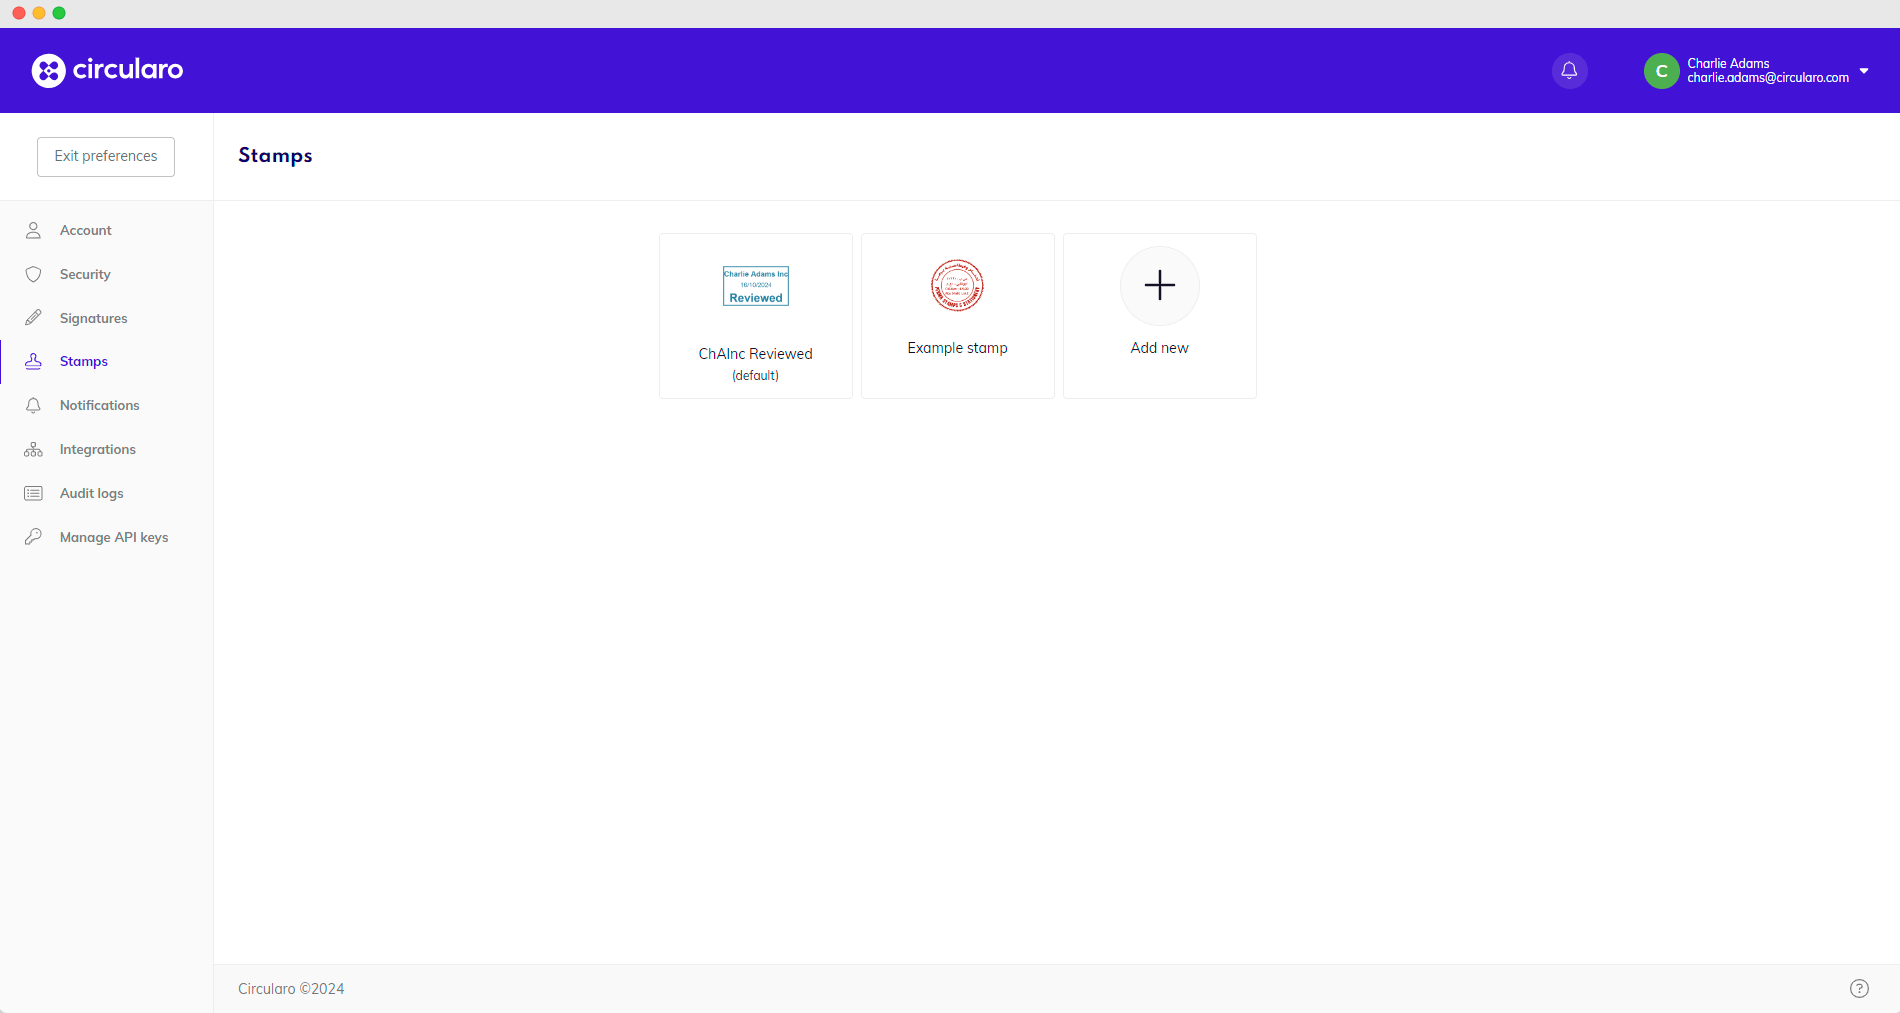The width and height of the screenshot is (1900, 1013).
Task: Click the green user avatar circle
Action: [x=1661, y=71]
